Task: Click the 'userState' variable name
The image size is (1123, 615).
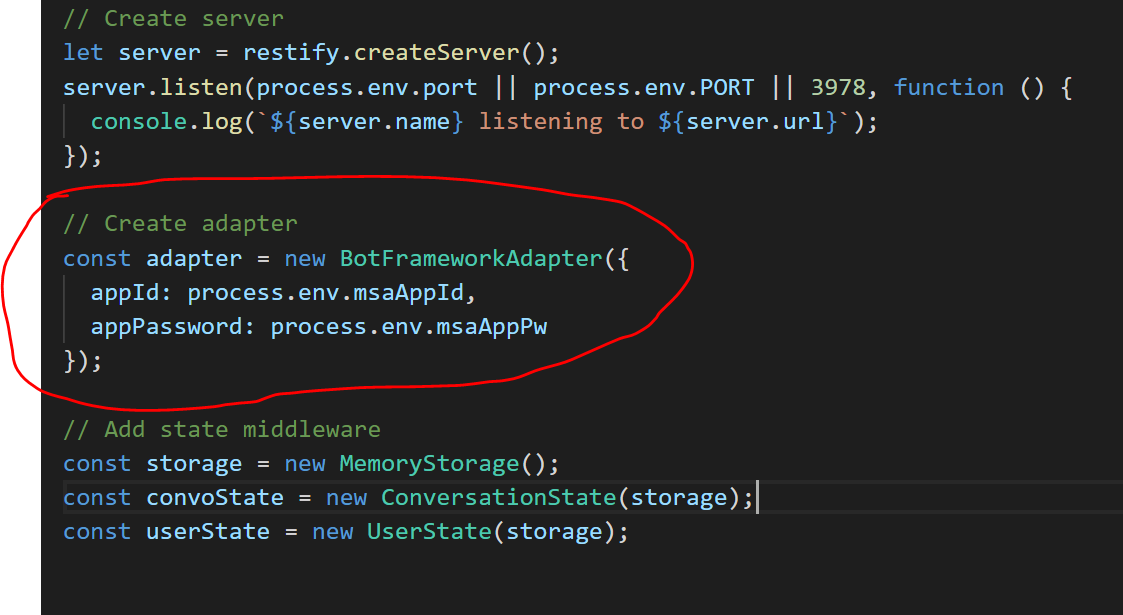Action: tap(208, 532)
